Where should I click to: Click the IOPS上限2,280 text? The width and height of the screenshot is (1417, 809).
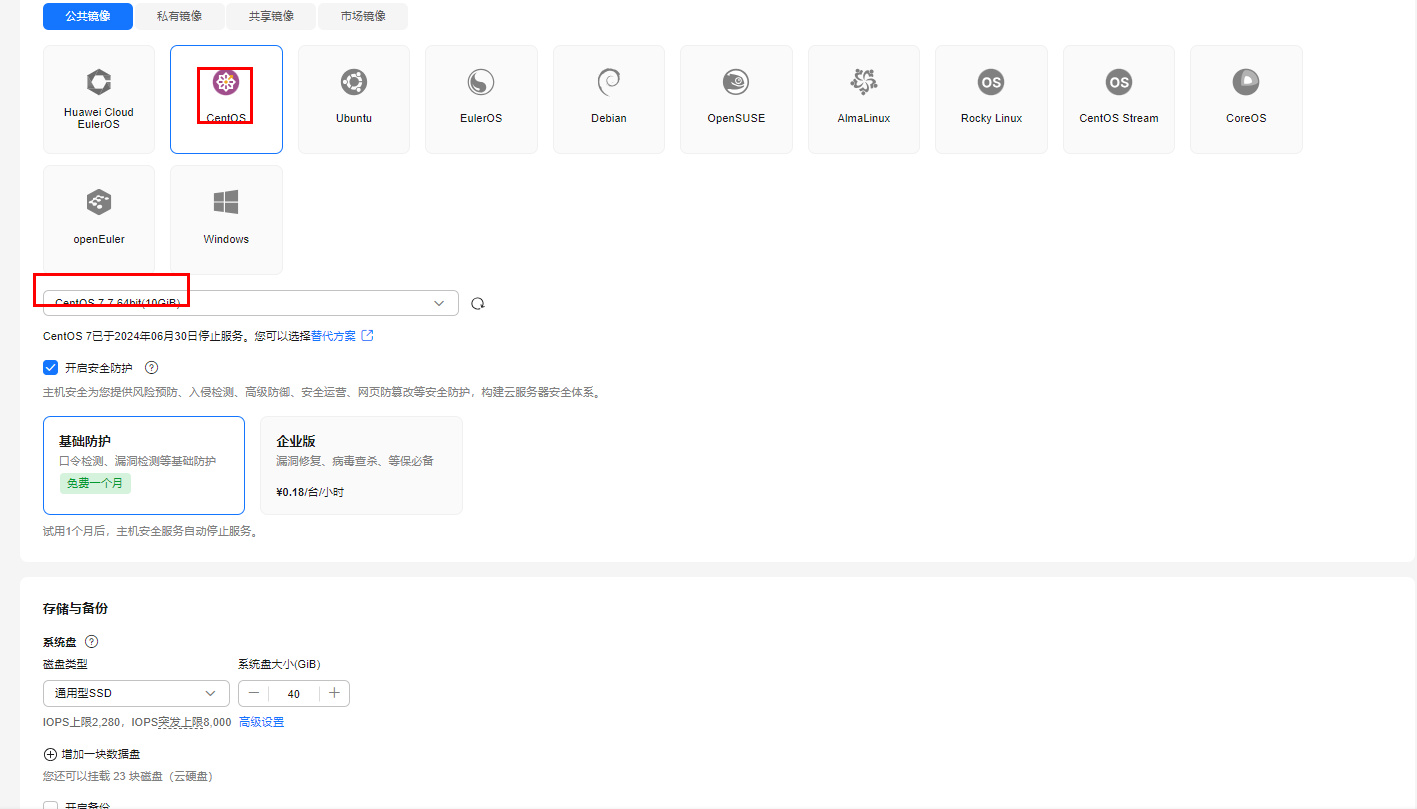click(x=84, y=722)
